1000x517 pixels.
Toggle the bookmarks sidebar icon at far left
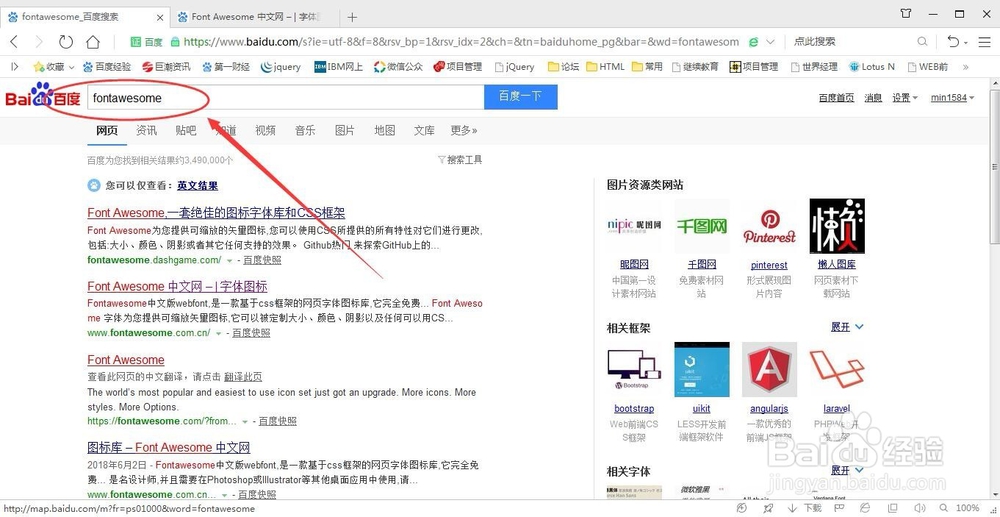pos(15,66)
